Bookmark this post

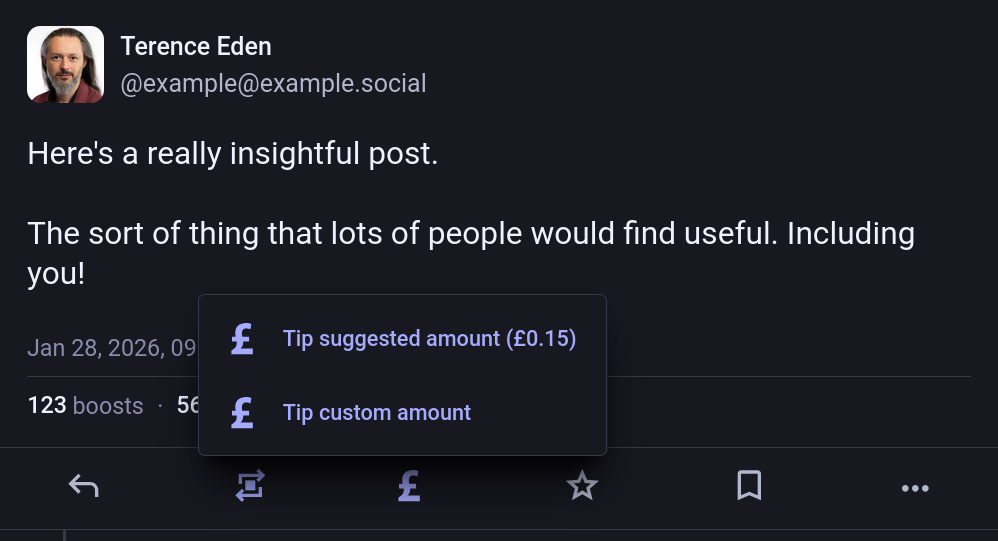tap(749, 487)
